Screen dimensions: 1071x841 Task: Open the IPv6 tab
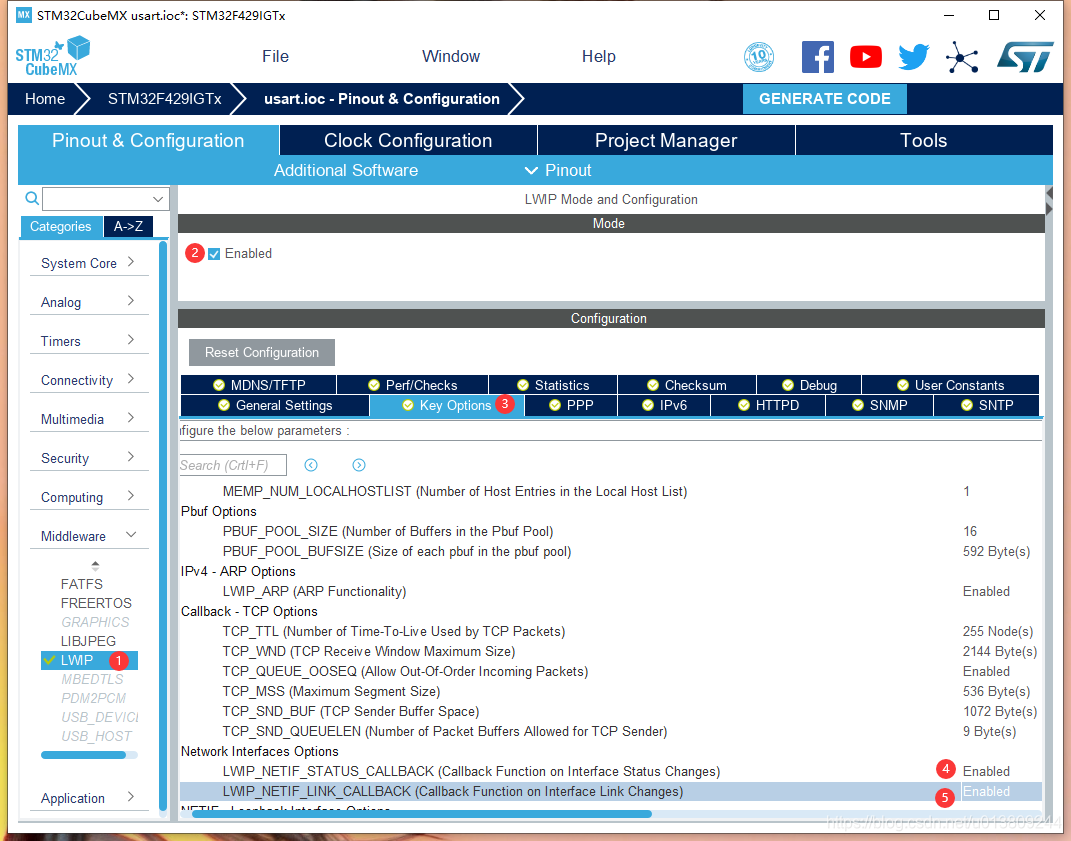(x=665, y=405)
